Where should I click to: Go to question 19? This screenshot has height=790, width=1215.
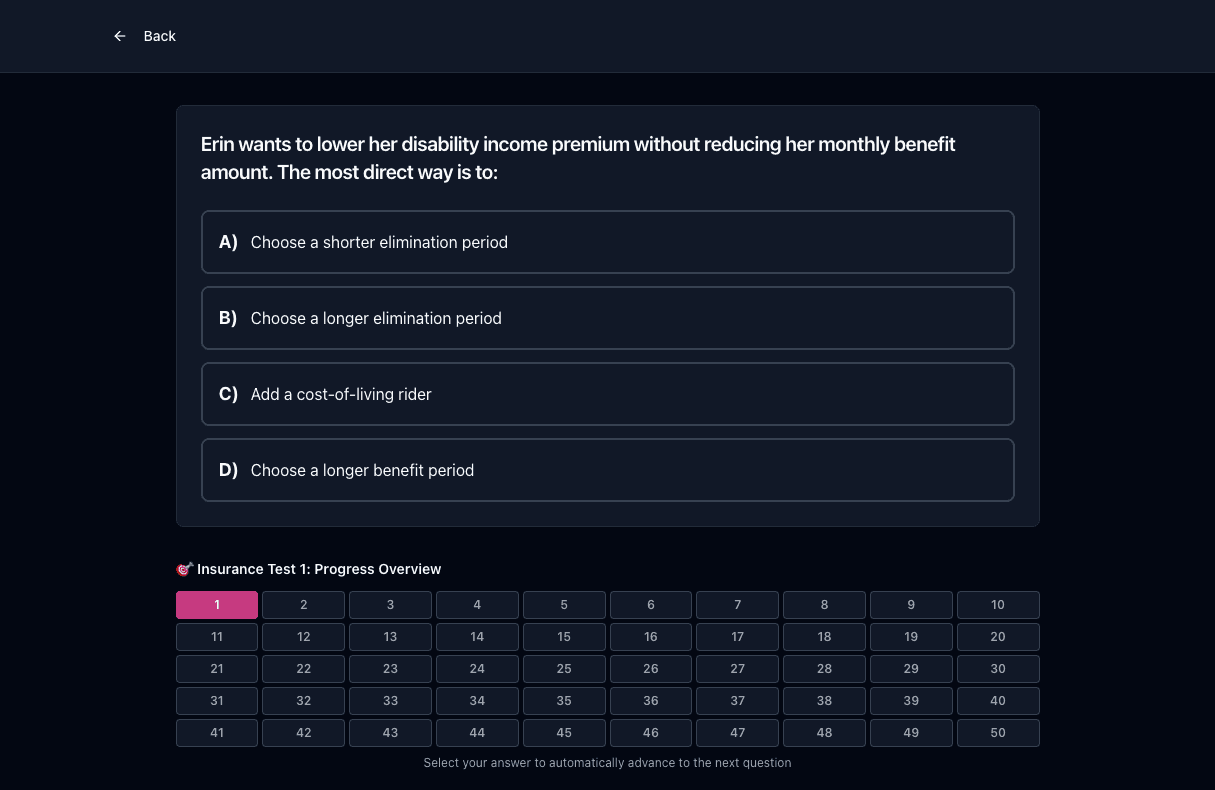911,637
